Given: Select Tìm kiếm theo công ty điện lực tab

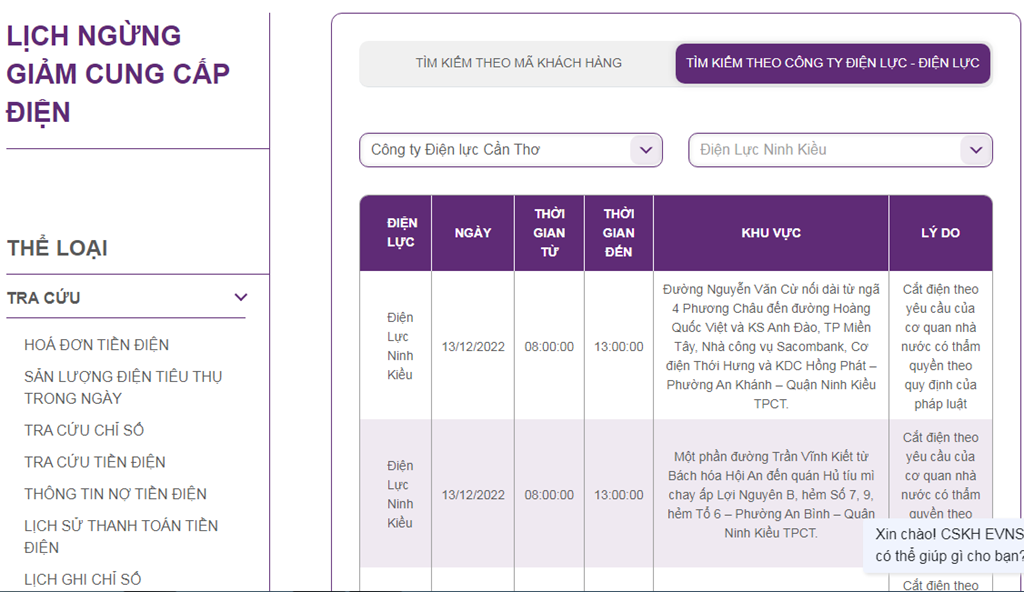Looking at the screenshot, I should coord(832,63).
